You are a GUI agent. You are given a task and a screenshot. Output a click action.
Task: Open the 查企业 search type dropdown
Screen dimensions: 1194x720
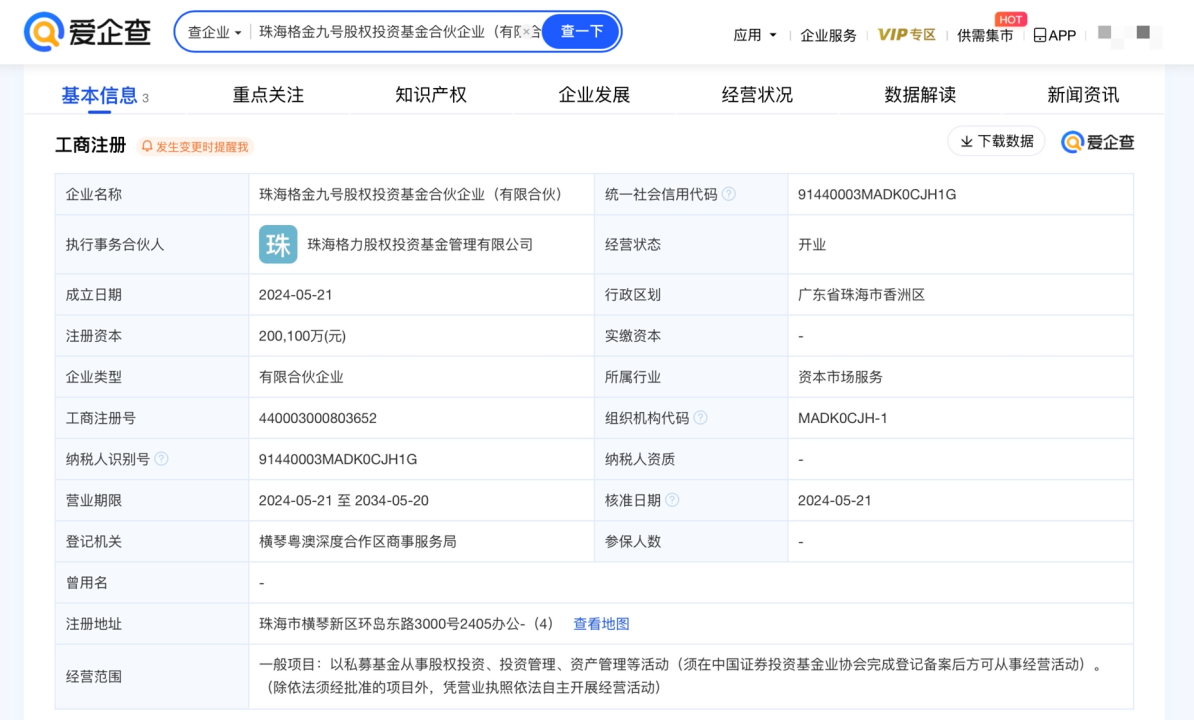tap(215, 32)
